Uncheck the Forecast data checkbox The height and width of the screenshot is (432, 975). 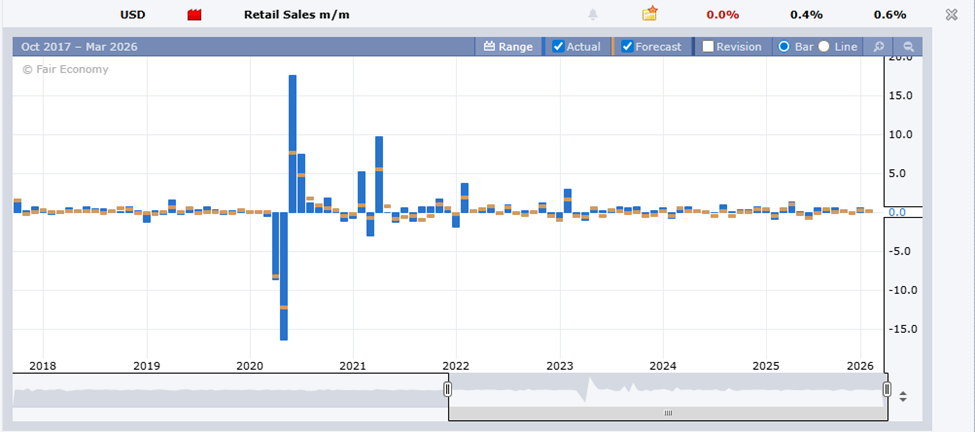[627, 47]
